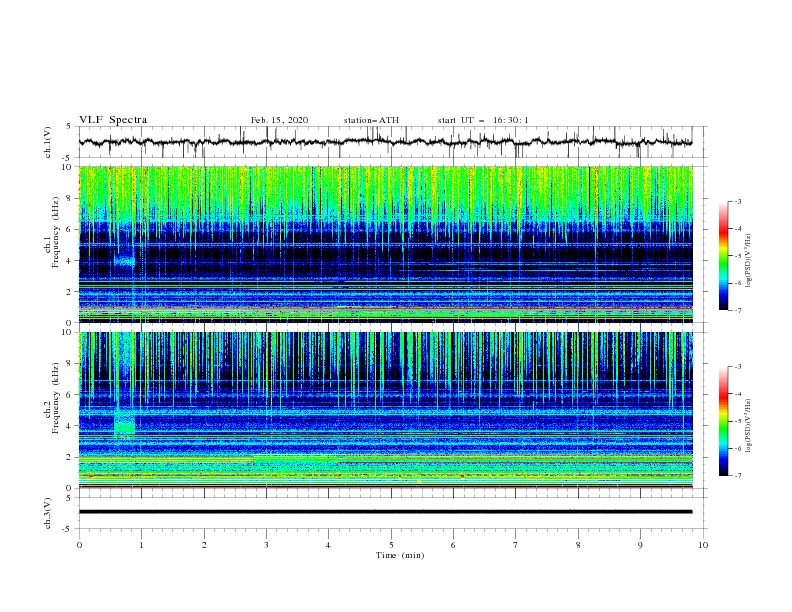The width and height of the screenshot is (792, 612).
Task: Select the date text "Feb. 15, 2020"
Action: [x=279, y=120]
